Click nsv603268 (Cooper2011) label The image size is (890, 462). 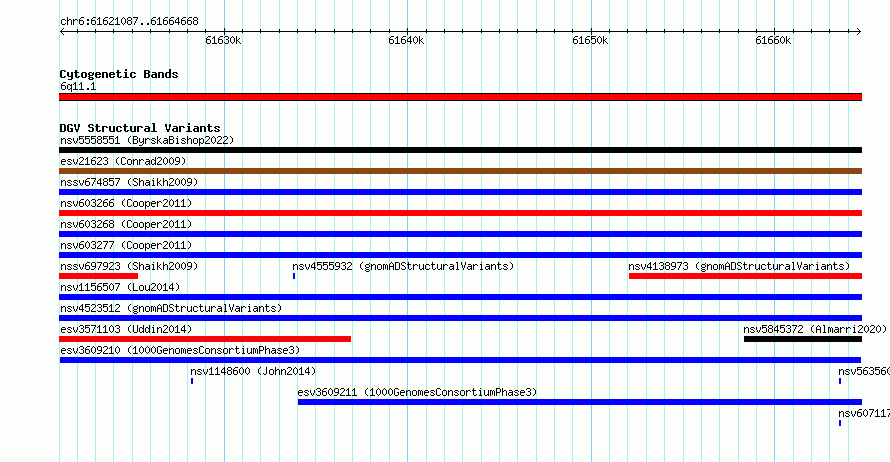click(x=126, y=224)
